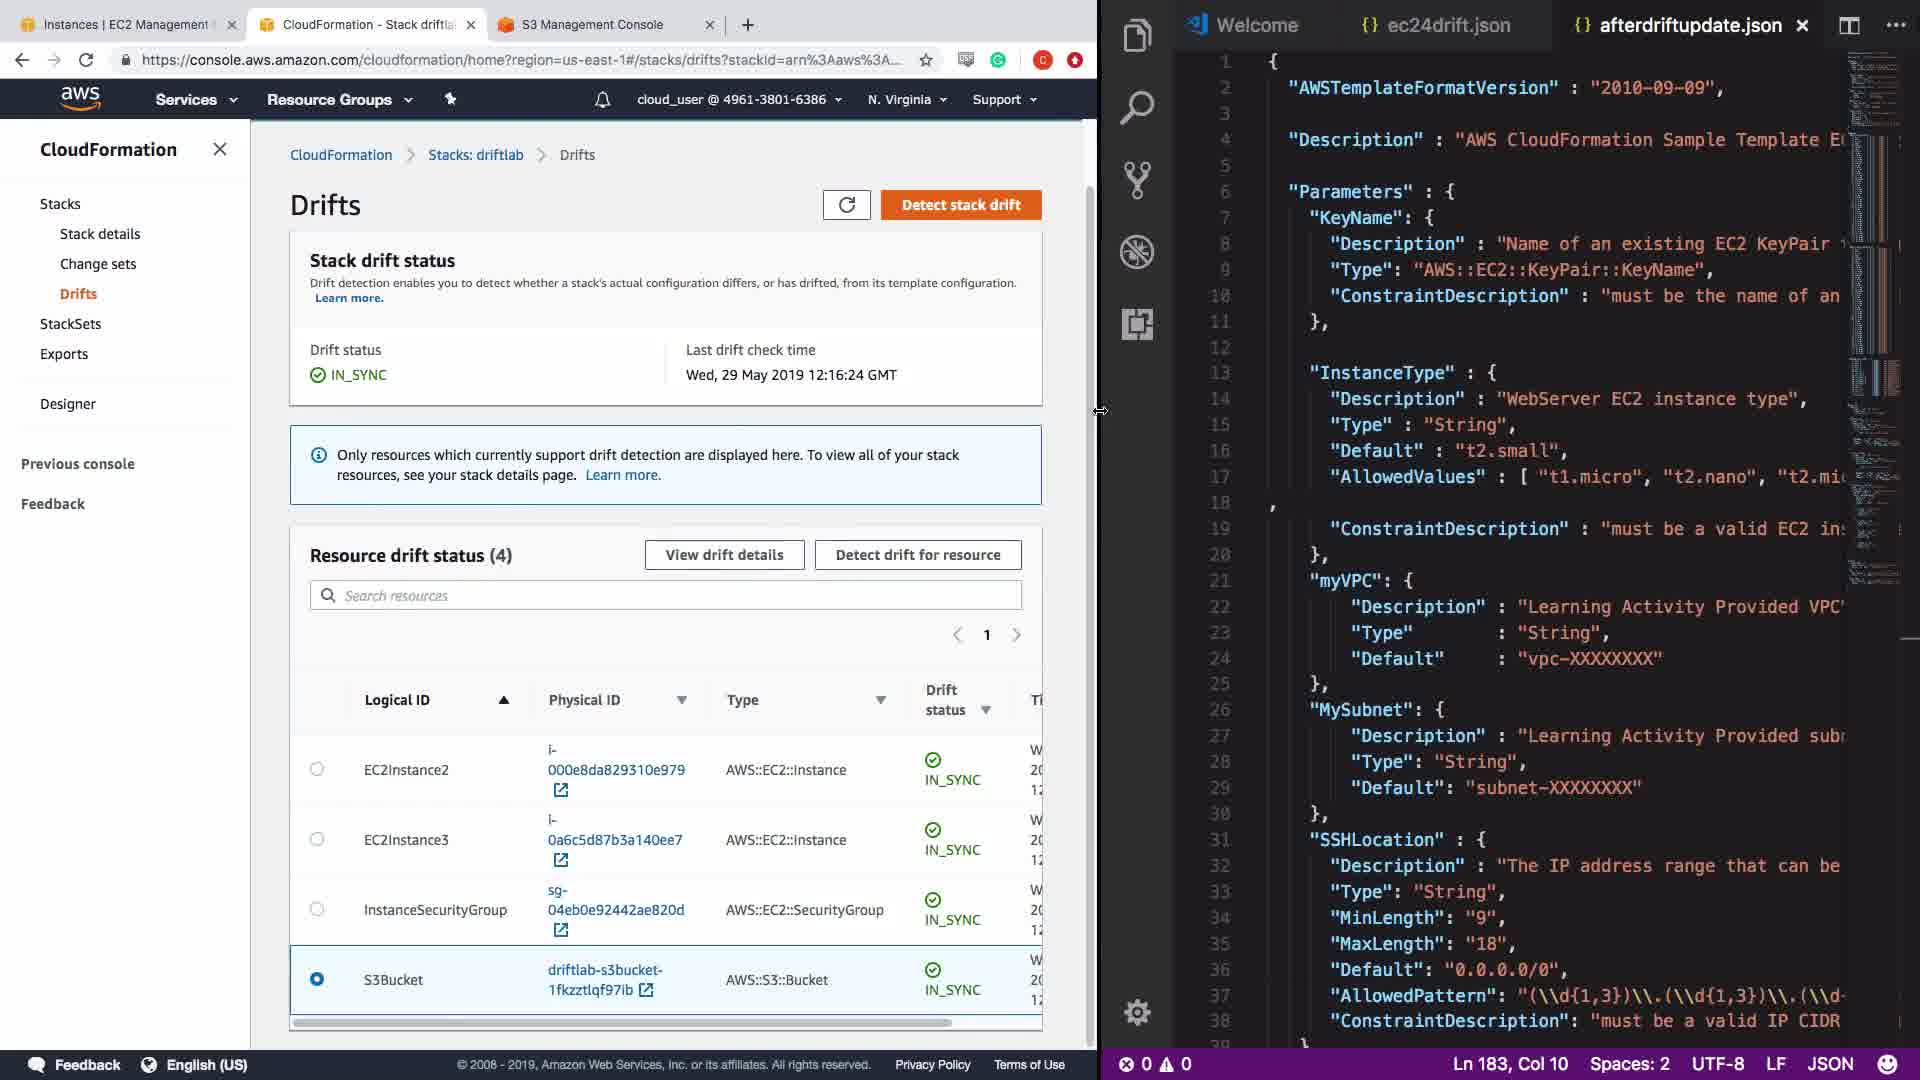This screenshot has width=1920, height=1080.
Task: Refresh drifts with circular arrow button
Action: click(x=846, y=205)
